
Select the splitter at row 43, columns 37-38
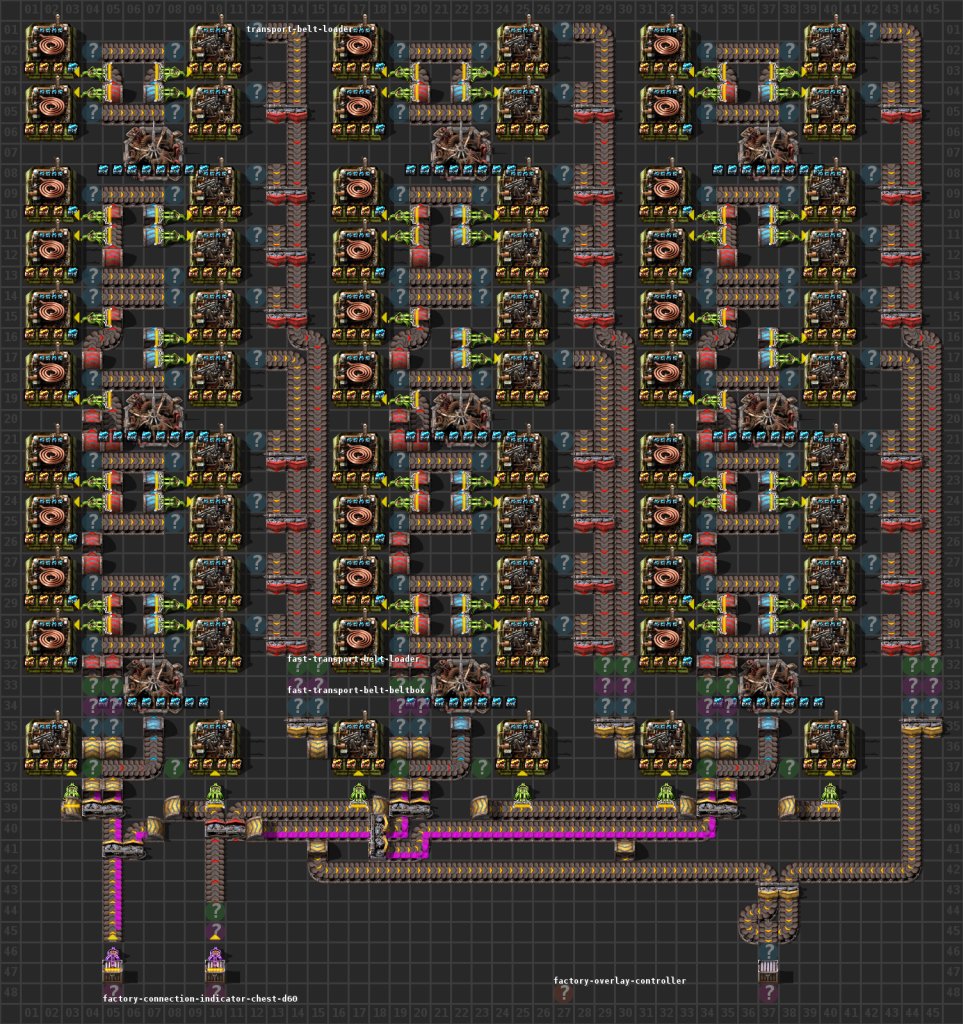click(x=779, y=890)
